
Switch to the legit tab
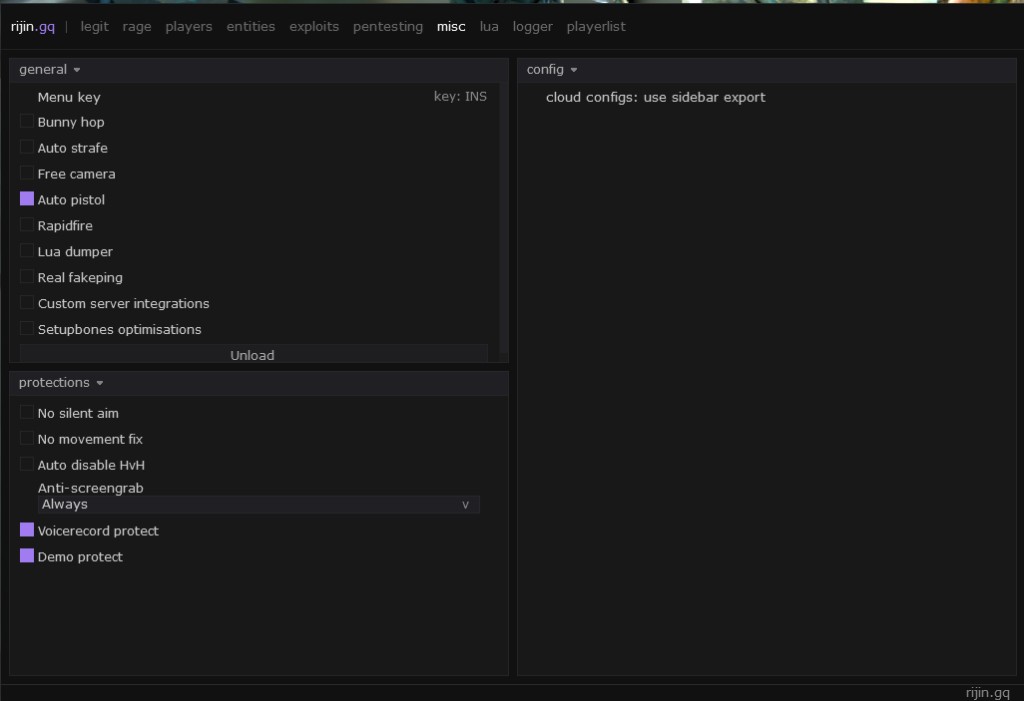[x=95, y=27]
